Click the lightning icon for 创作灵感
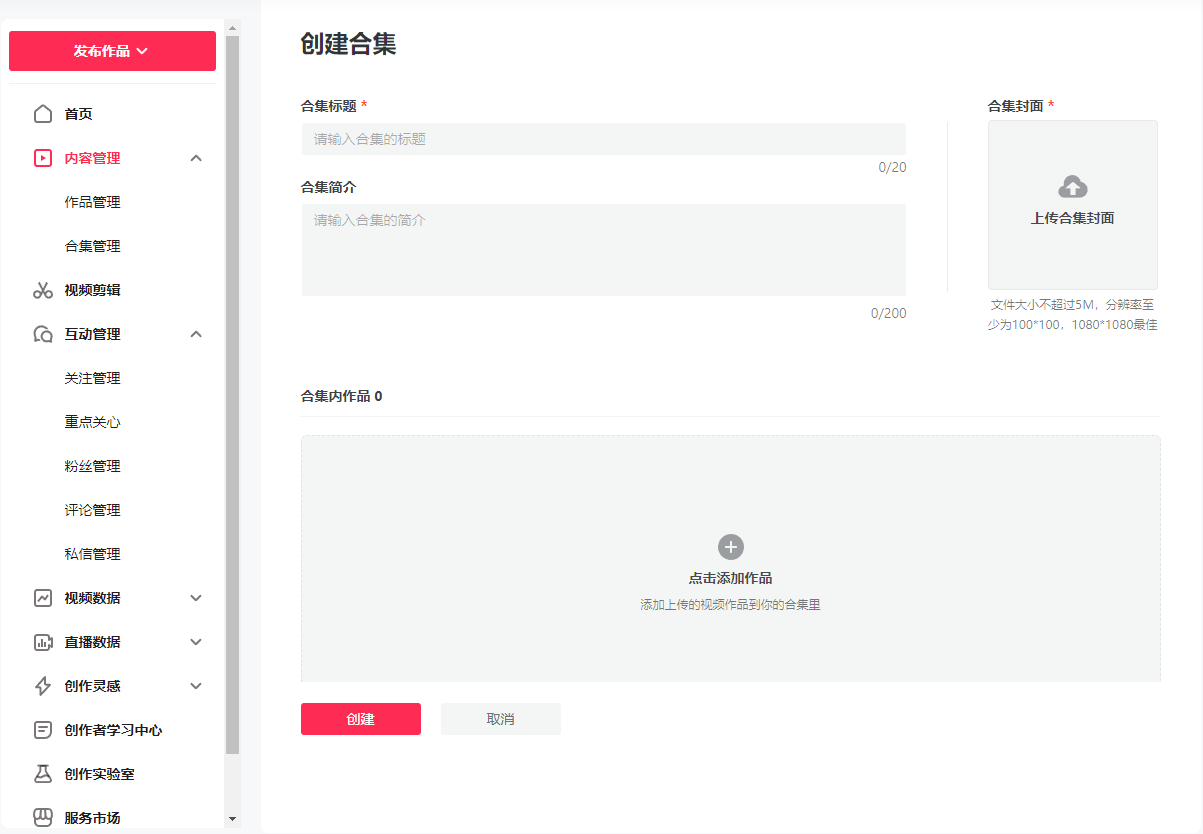The image size is (1203, 834). click(43, 686)
